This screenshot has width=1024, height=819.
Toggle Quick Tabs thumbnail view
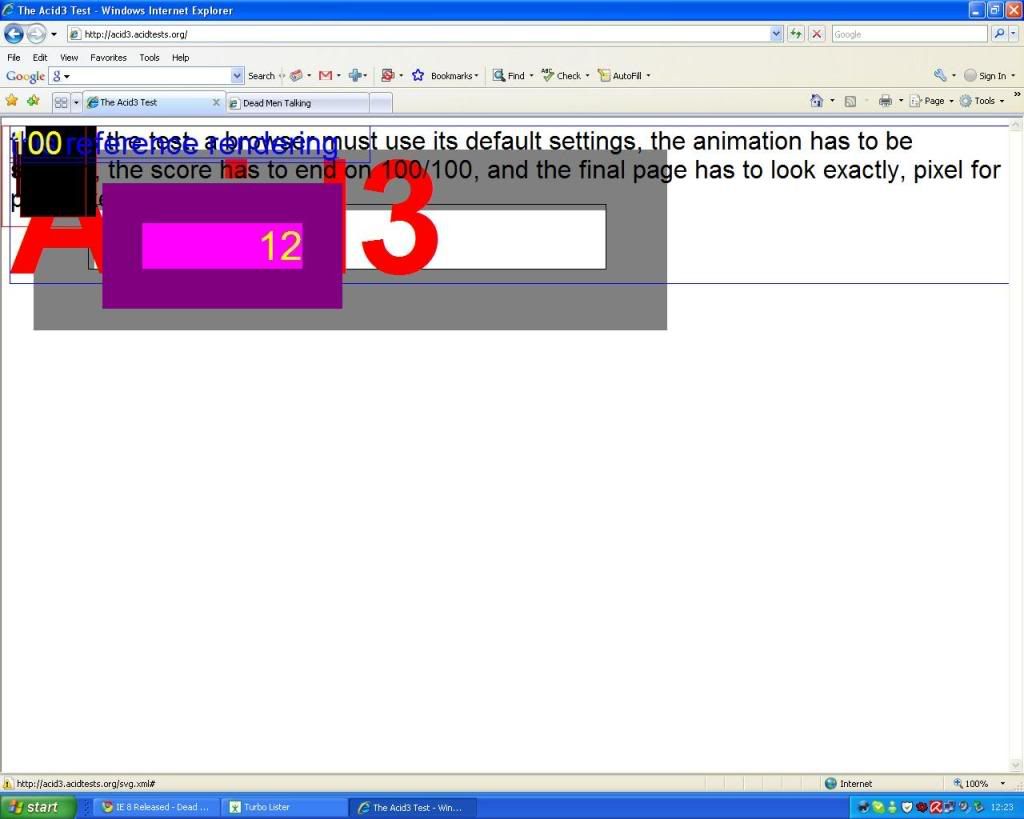pyautogui.click(x=61, y=102)
